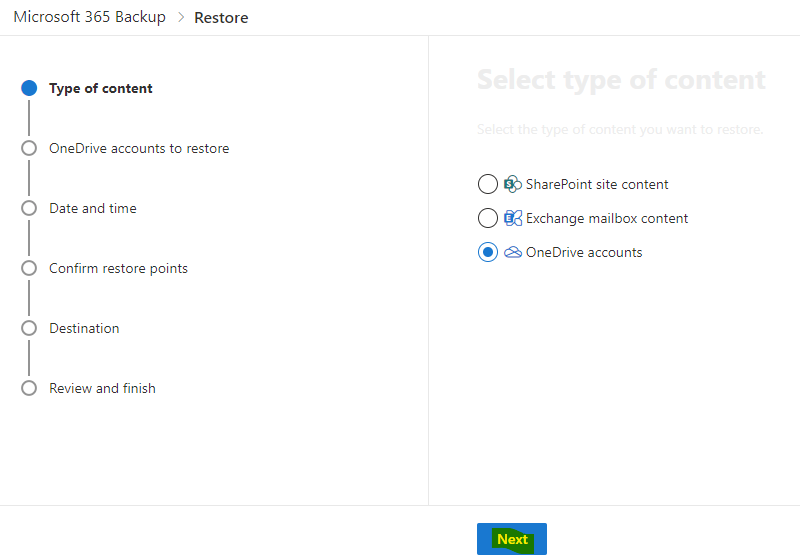Click the breadcrumb chevron separator
This screenshot has width=800, height=558.
click(x=181, y=17)
